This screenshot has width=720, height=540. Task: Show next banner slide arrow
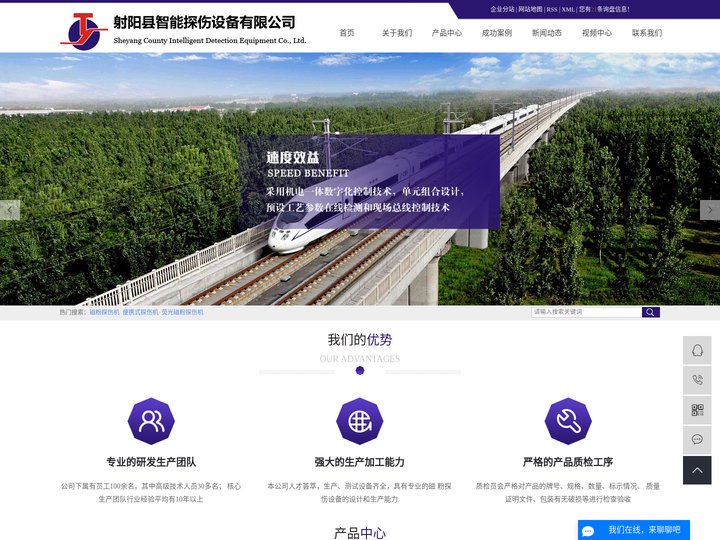coord(710,210)
